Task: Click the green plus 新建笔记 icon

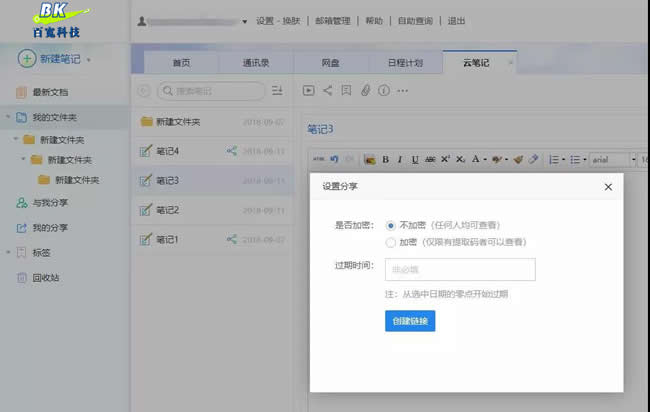Action: pos(27,59)
